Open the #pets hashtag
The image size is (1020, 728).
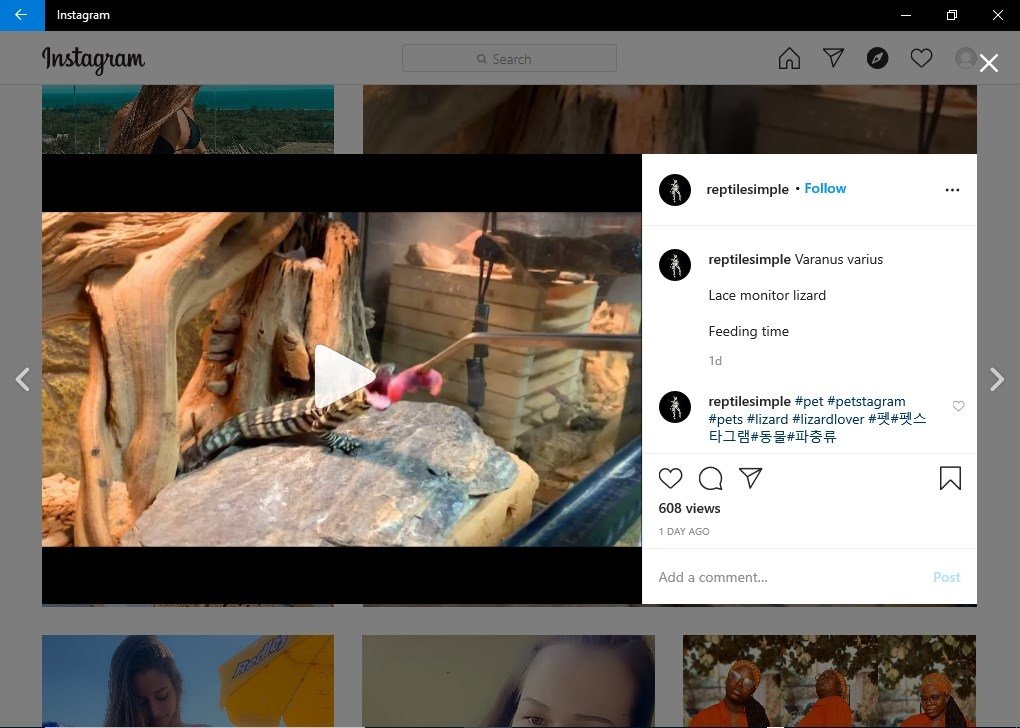[x=725, y=419]
